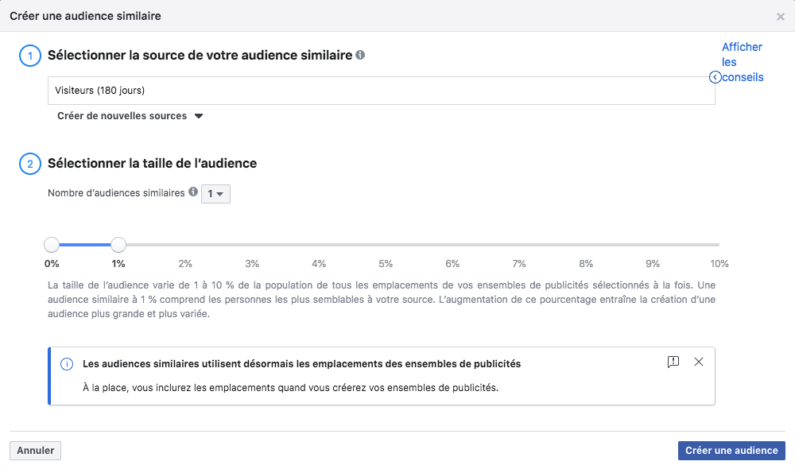Screen dimensions: 795x469
Task: Close the Créer une audience similaire dialog
Action: [780, 17]
